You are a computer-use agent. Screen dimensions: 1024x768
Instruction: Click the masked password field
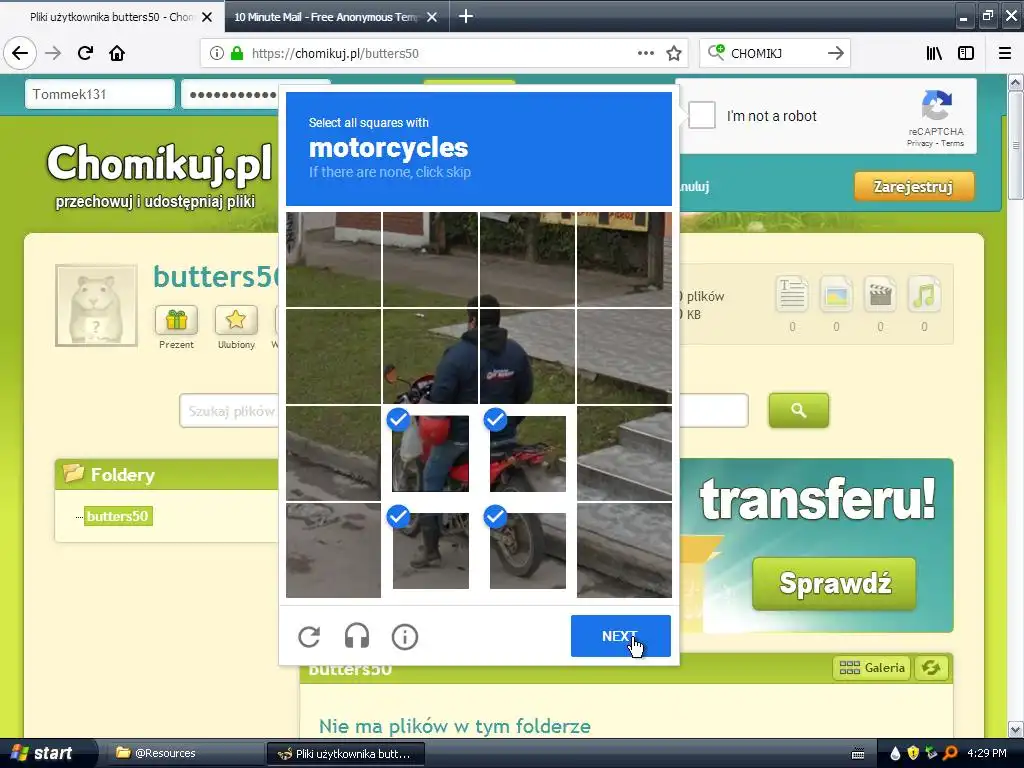230,94
